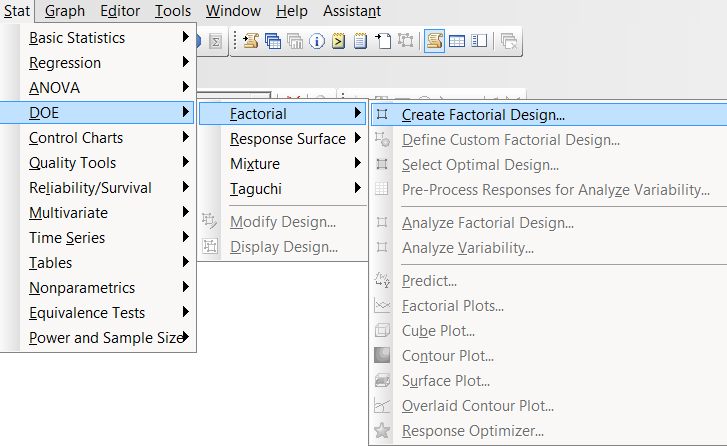Open the Graph menu

tap(65, 11)
